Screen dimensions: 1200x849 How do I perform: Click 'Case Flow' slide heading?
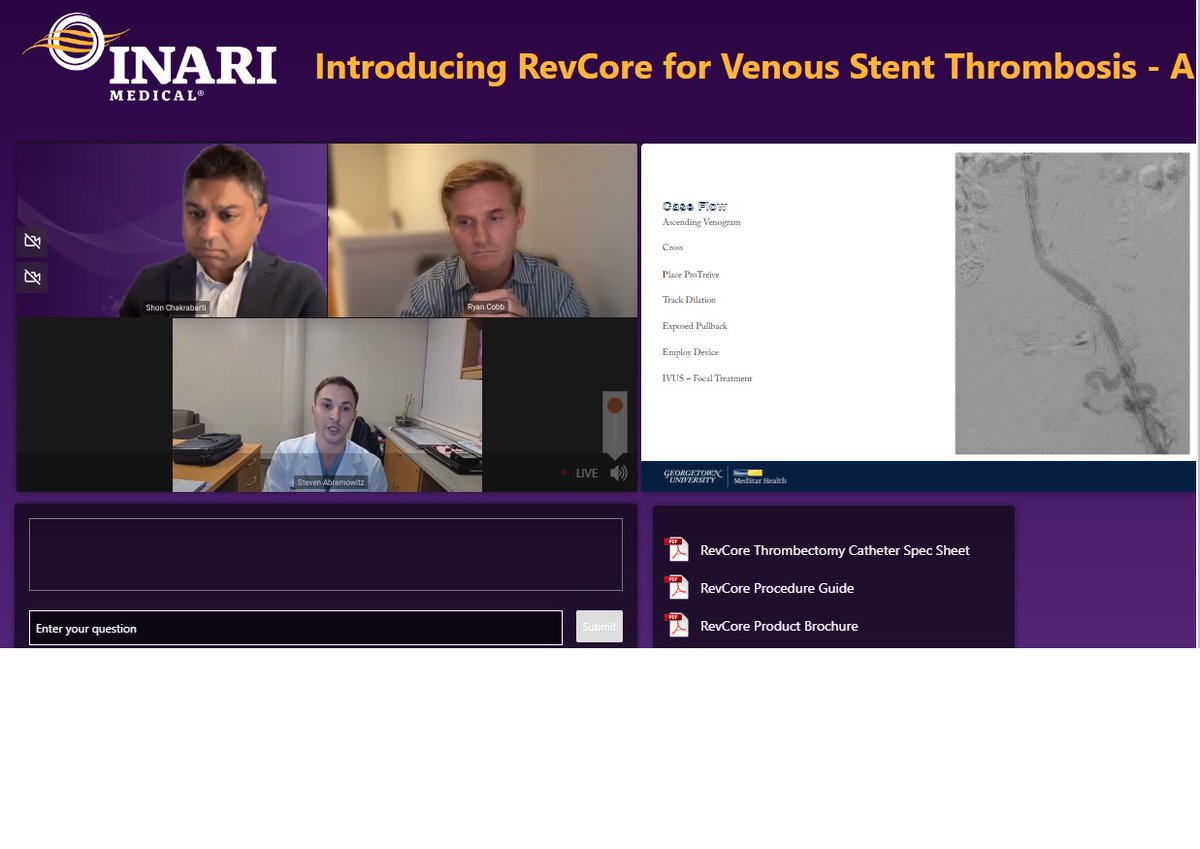(694, 205)
